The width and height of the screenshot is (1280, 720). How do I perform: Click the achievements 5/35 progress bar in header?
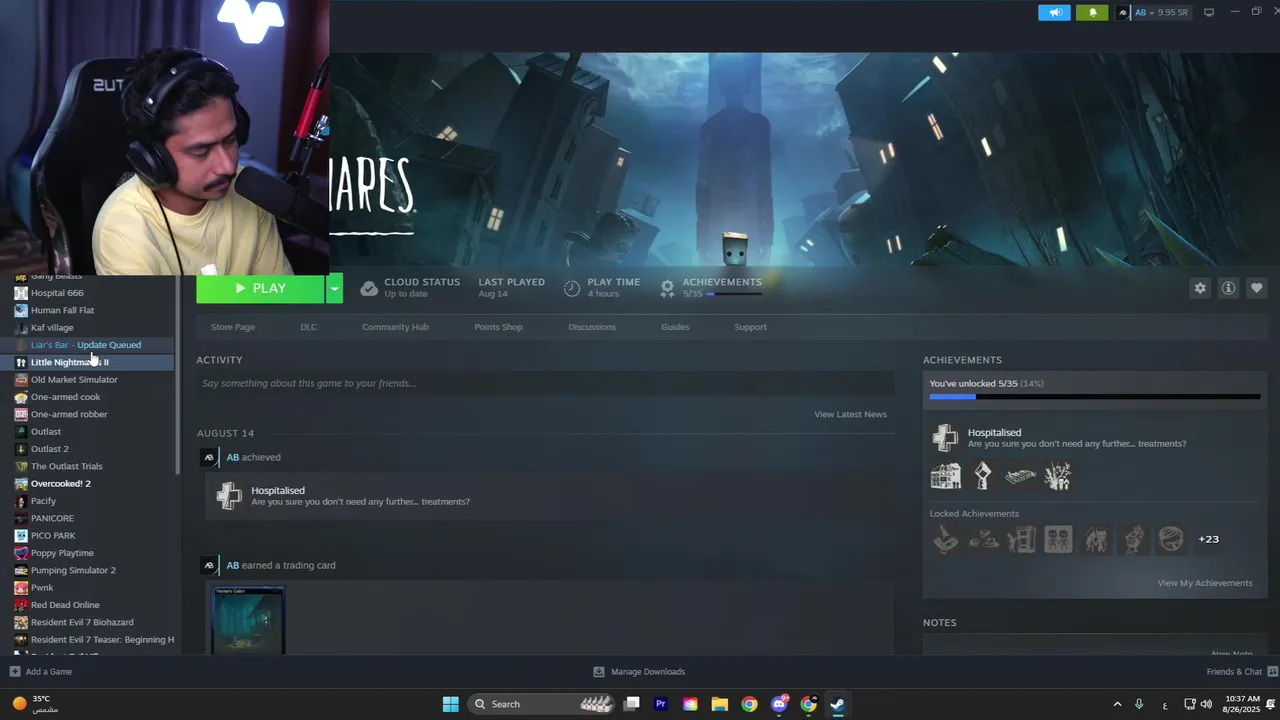pos(735,294)
